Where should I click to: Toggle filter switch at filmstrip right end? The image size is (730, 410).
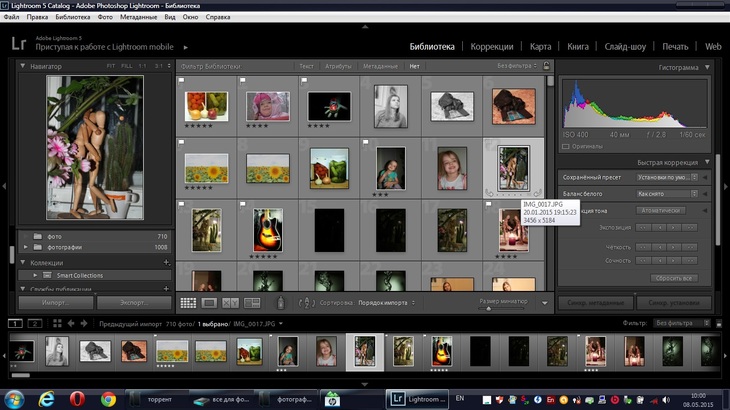point(719,323)
